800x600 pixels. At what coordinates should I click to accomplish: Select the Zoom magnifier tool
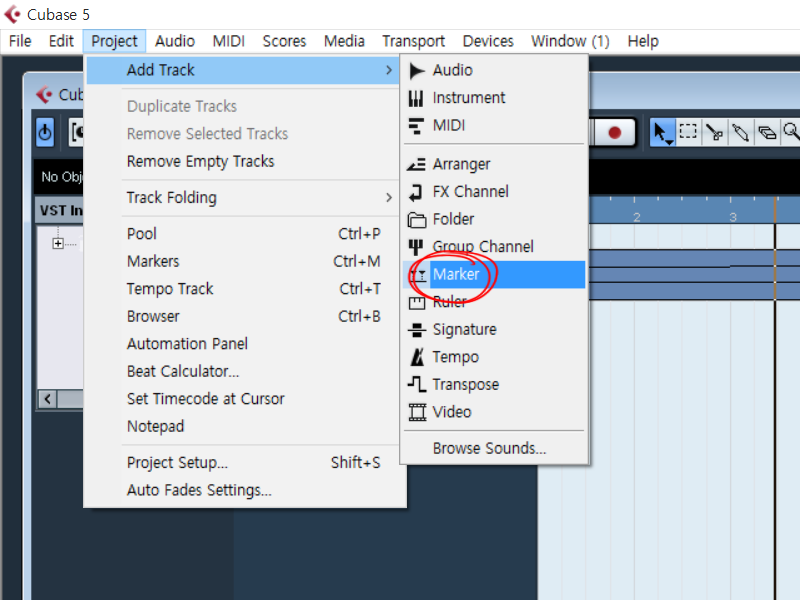tap(791, 133)
